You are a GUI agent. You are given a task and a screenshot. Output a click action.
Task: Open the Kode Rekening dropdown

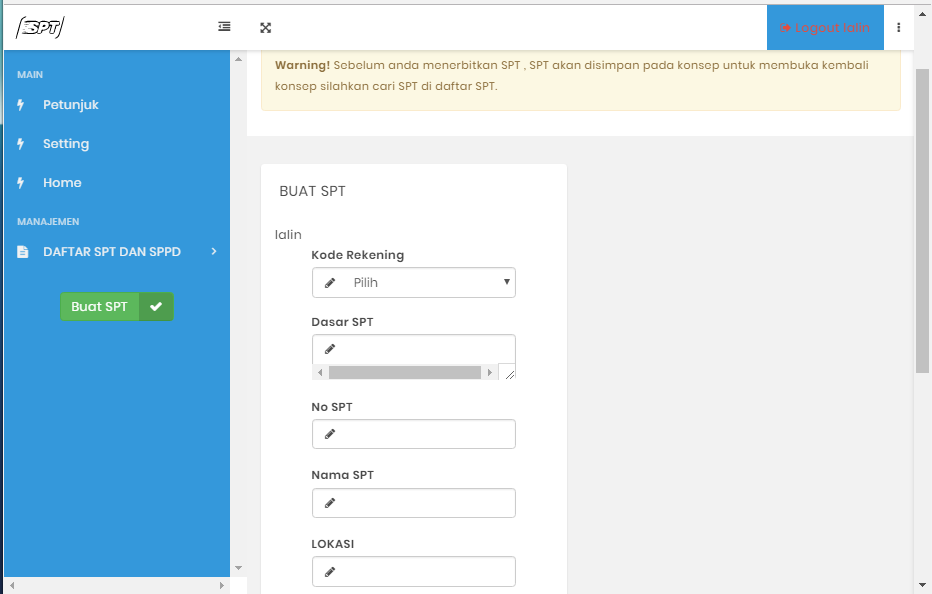tap(414, 283)
